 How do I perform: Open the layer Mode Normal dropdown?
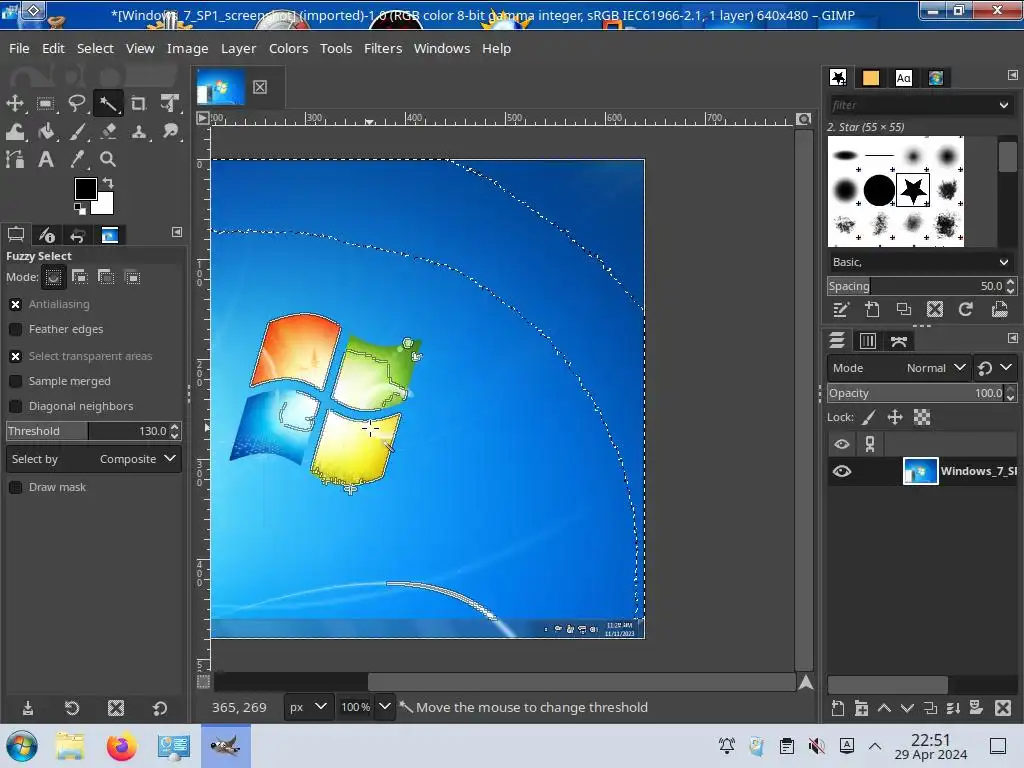[899, 368]
